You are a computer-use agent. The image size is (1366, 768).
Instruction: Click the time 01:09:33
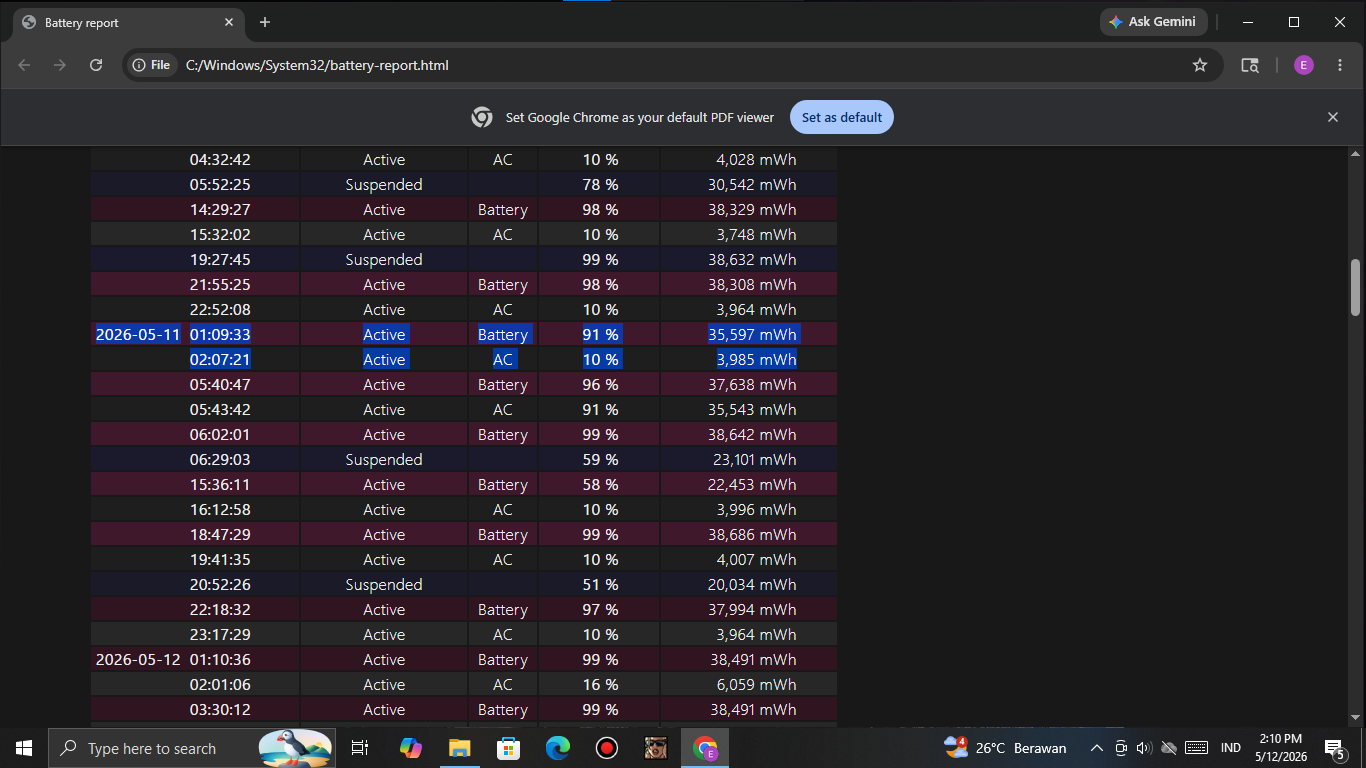click(220, 334)
